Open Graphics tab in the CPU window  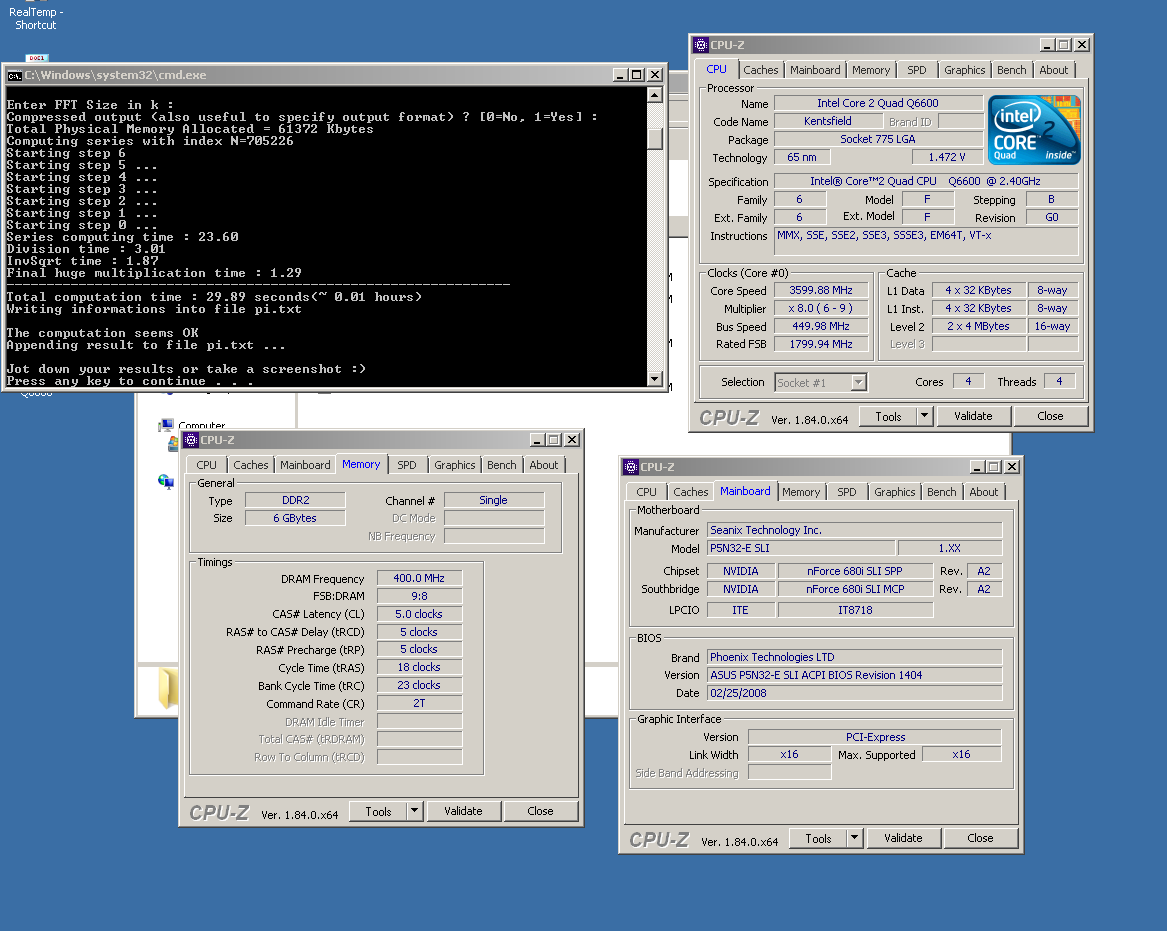965,70
